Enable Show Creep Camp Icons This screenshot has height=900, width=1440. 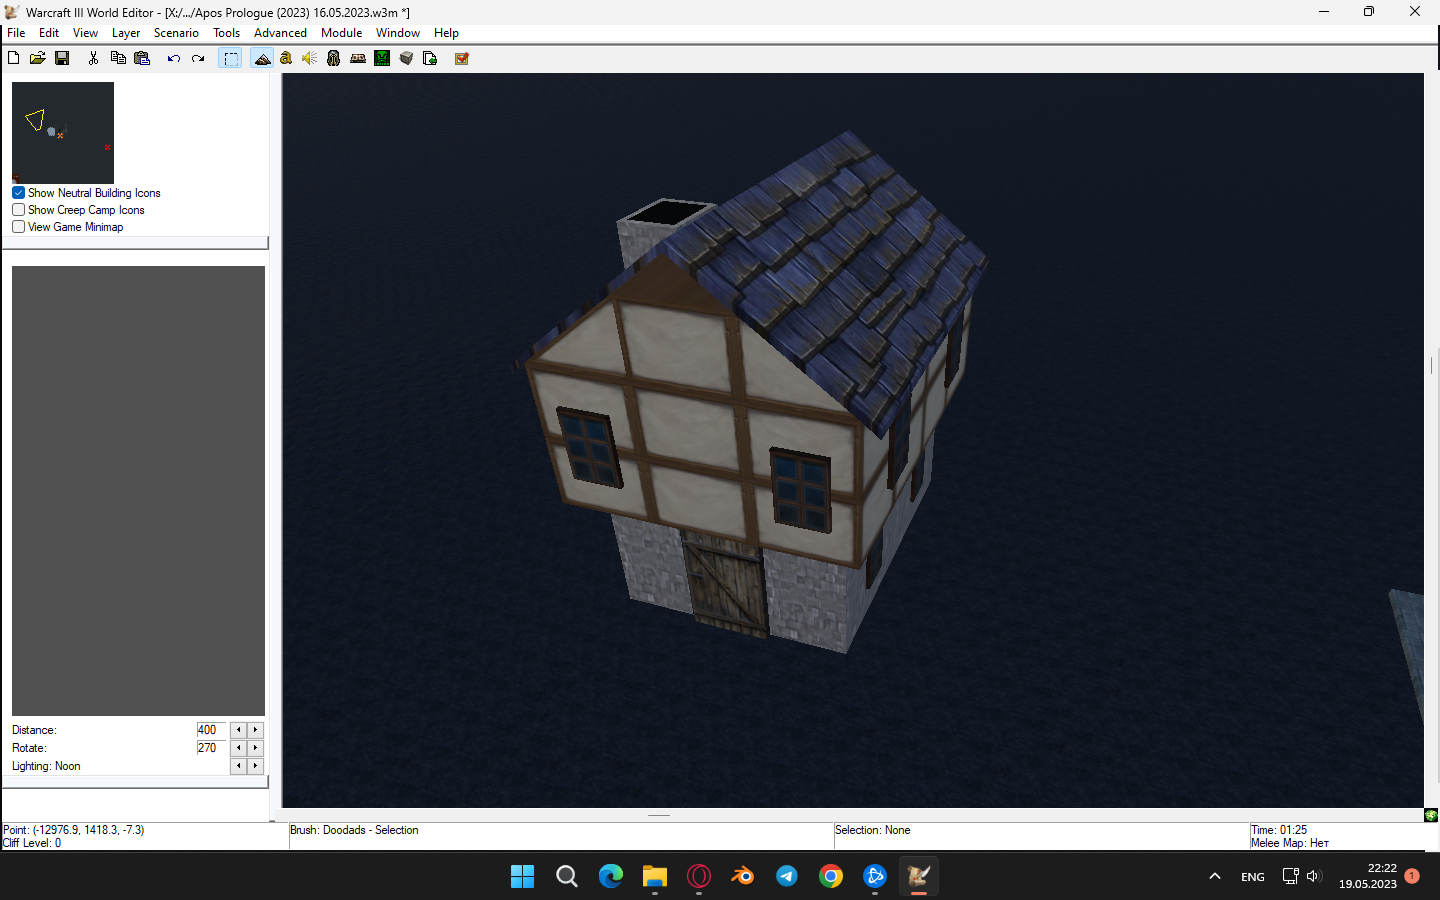coord(18,210)
